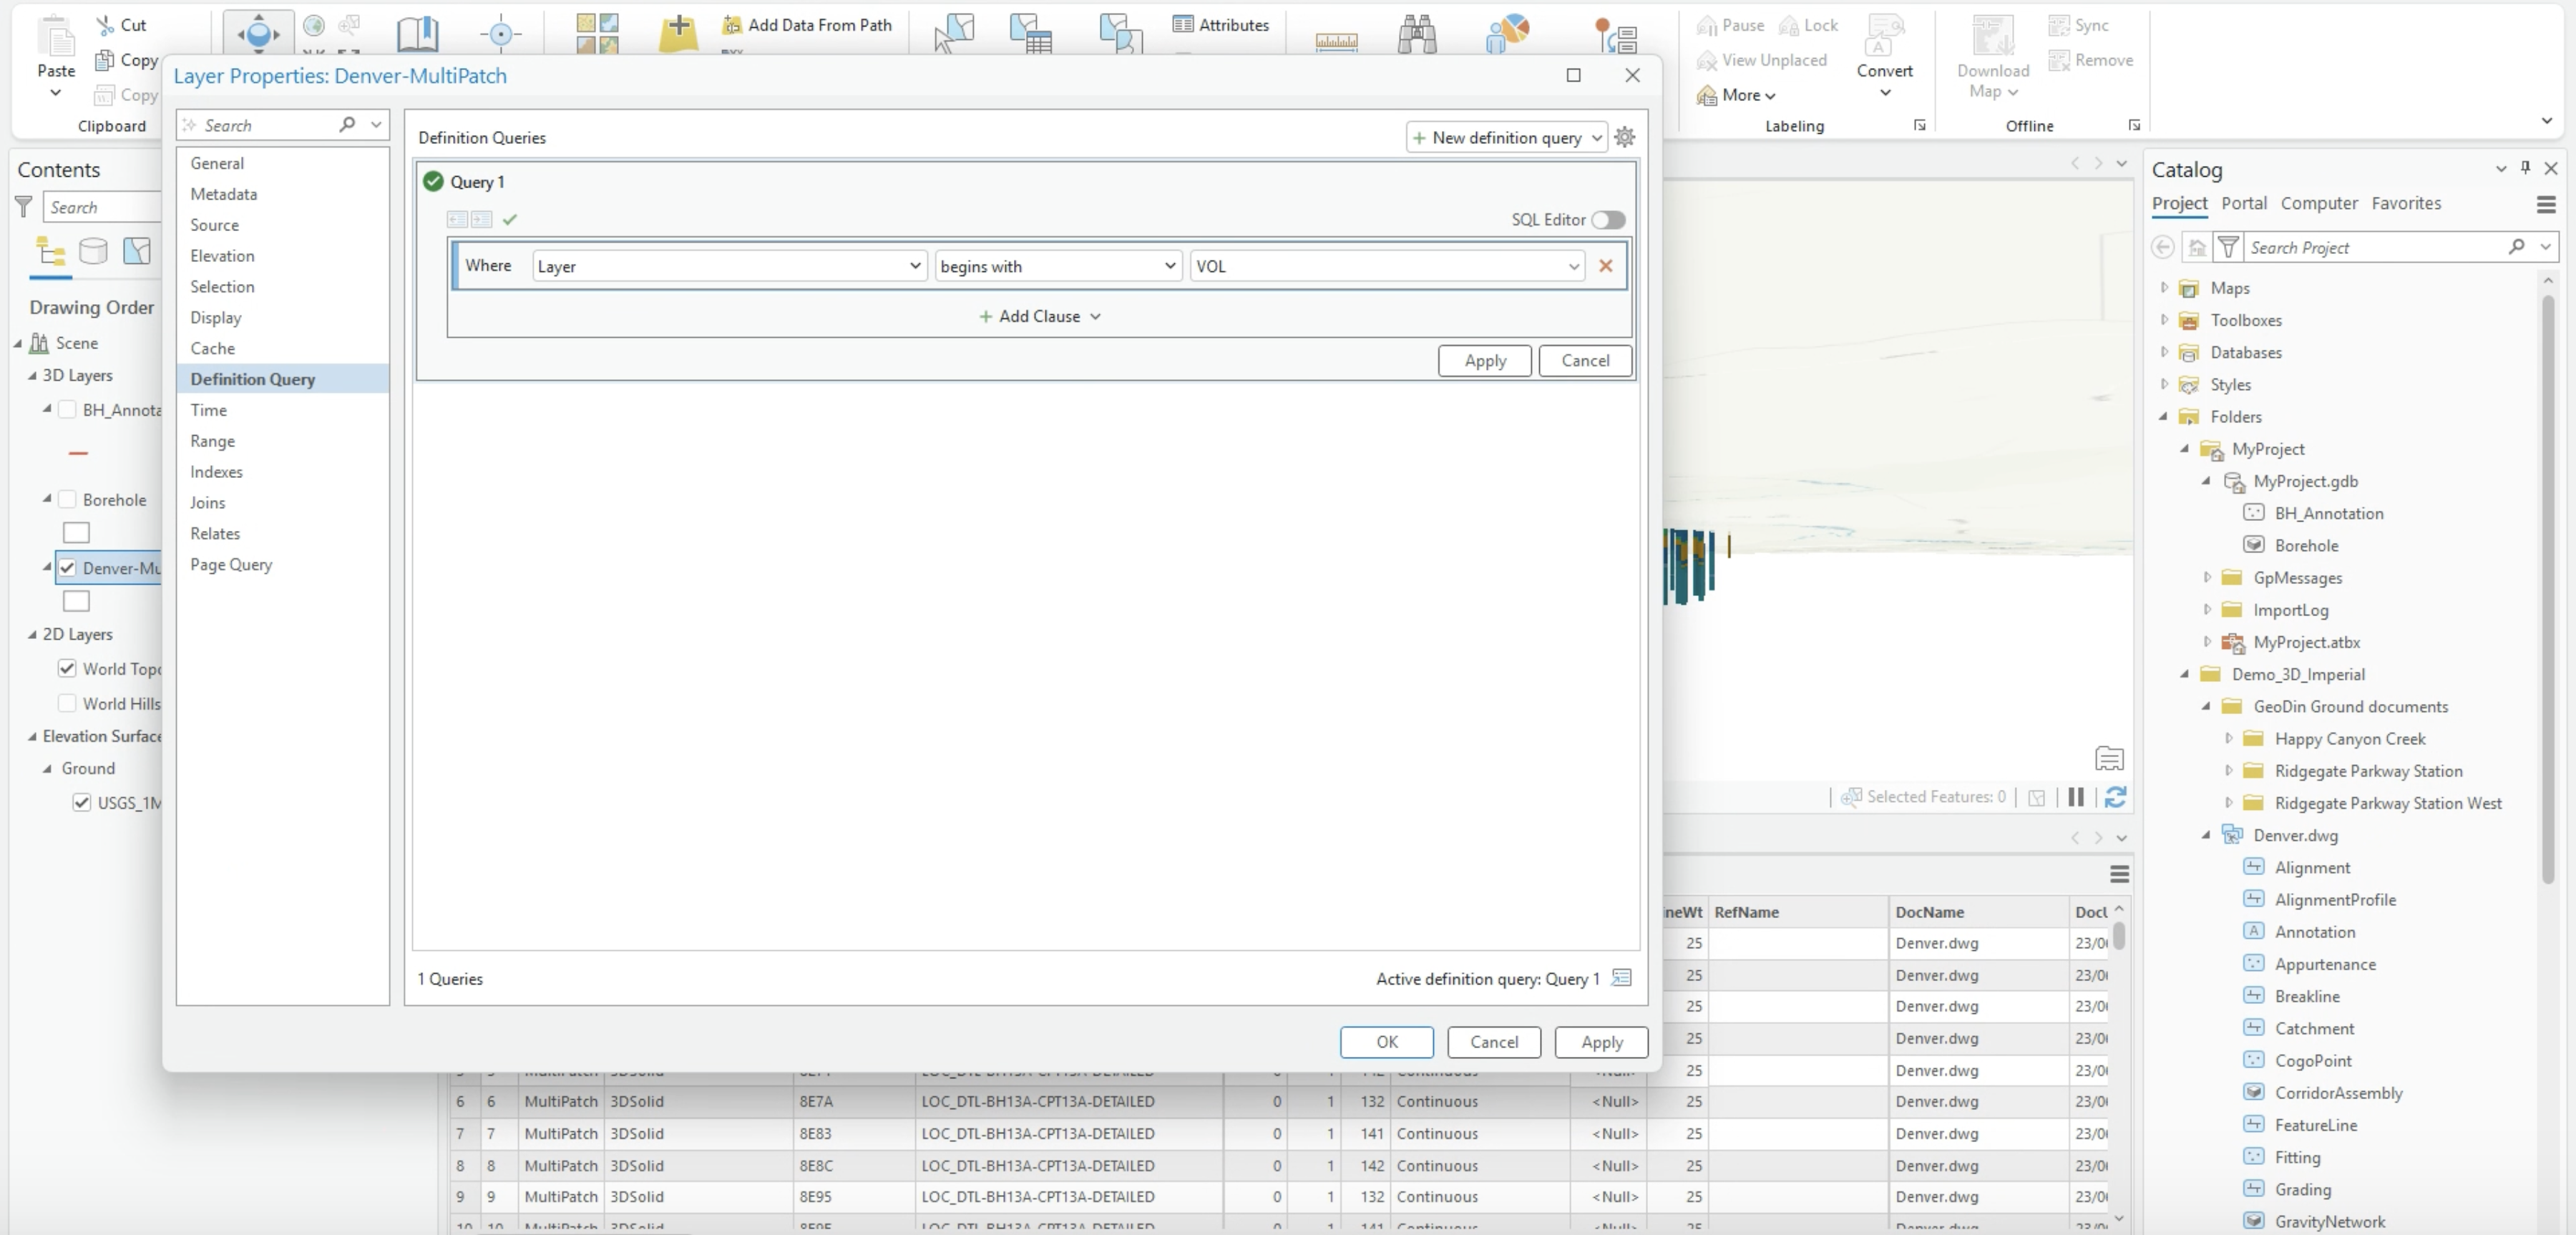Click OK in Layer Properties dialog
The width and height of the screenshot is (2576, 1235).
(x=1386, y=1041)
